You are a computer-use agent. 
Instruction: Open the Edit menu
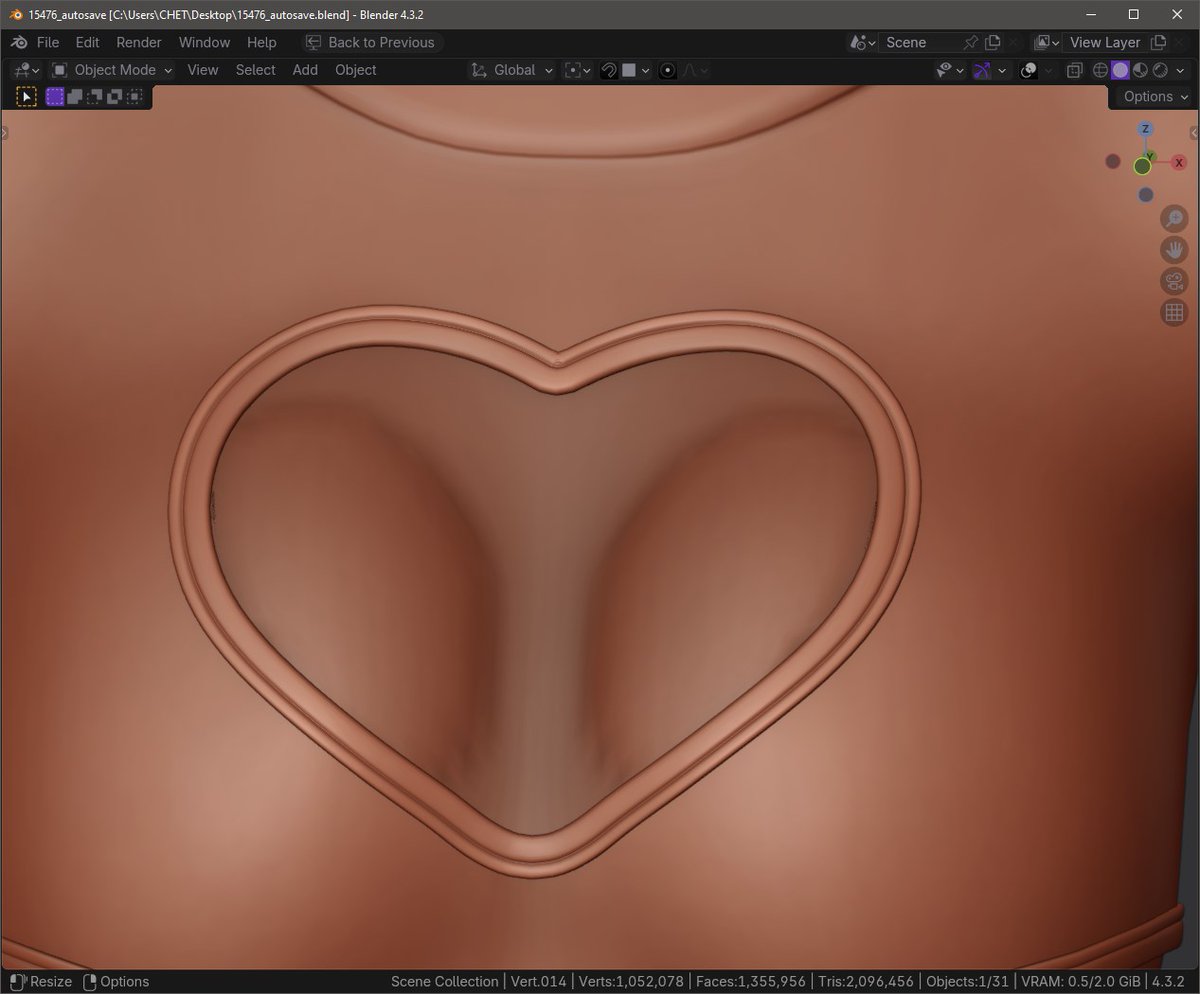pos(87,42)
